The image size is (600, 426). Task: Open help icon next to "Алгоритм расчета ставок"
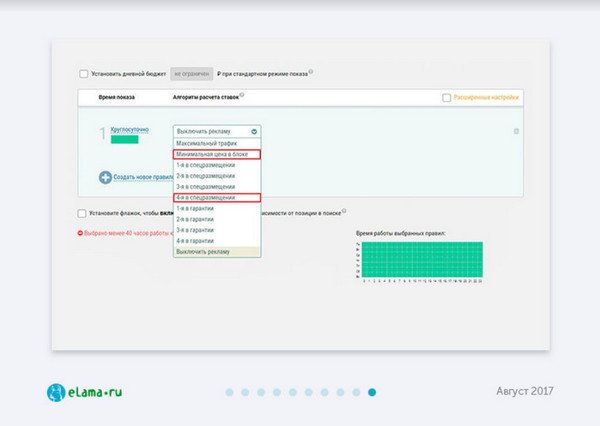click(242, 95)
